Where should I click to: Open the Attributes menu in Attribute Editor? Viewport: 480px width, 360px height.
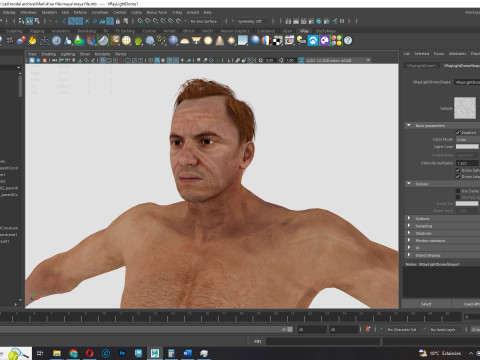pyautogui.click(x=457, y=53)
